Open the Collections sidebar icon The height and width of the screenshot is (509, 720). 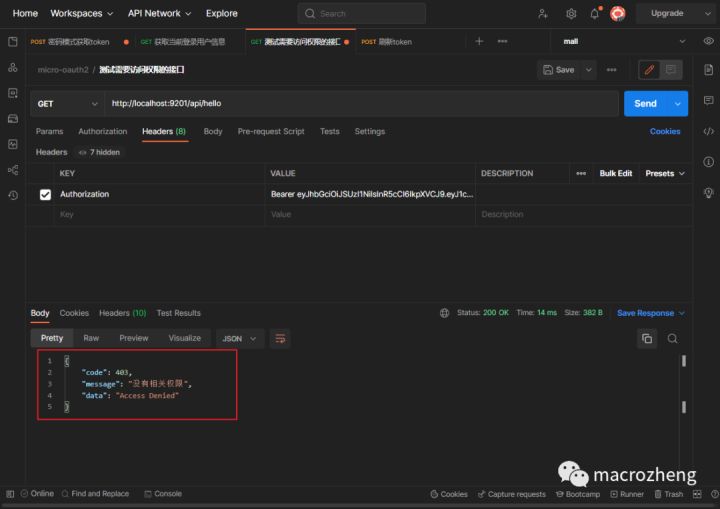pos(13,42)
